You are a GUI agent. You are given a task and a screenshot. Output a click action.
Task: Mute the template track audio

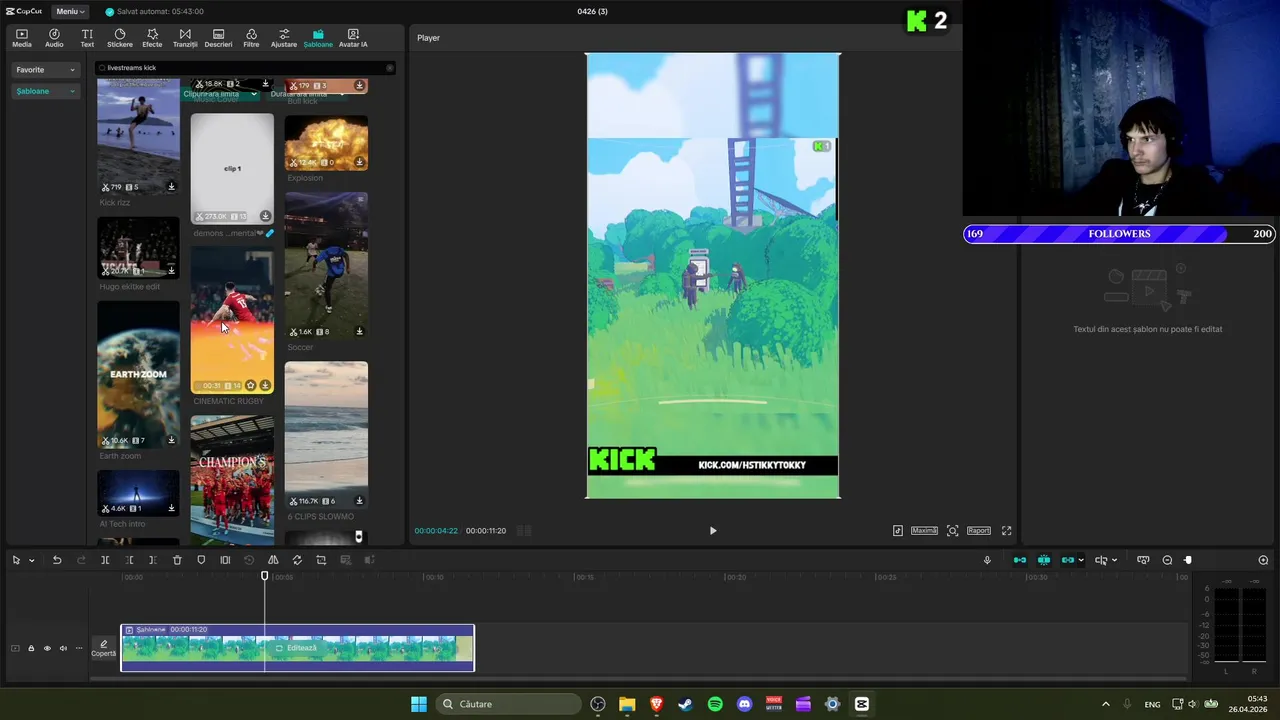pos(63,648)
